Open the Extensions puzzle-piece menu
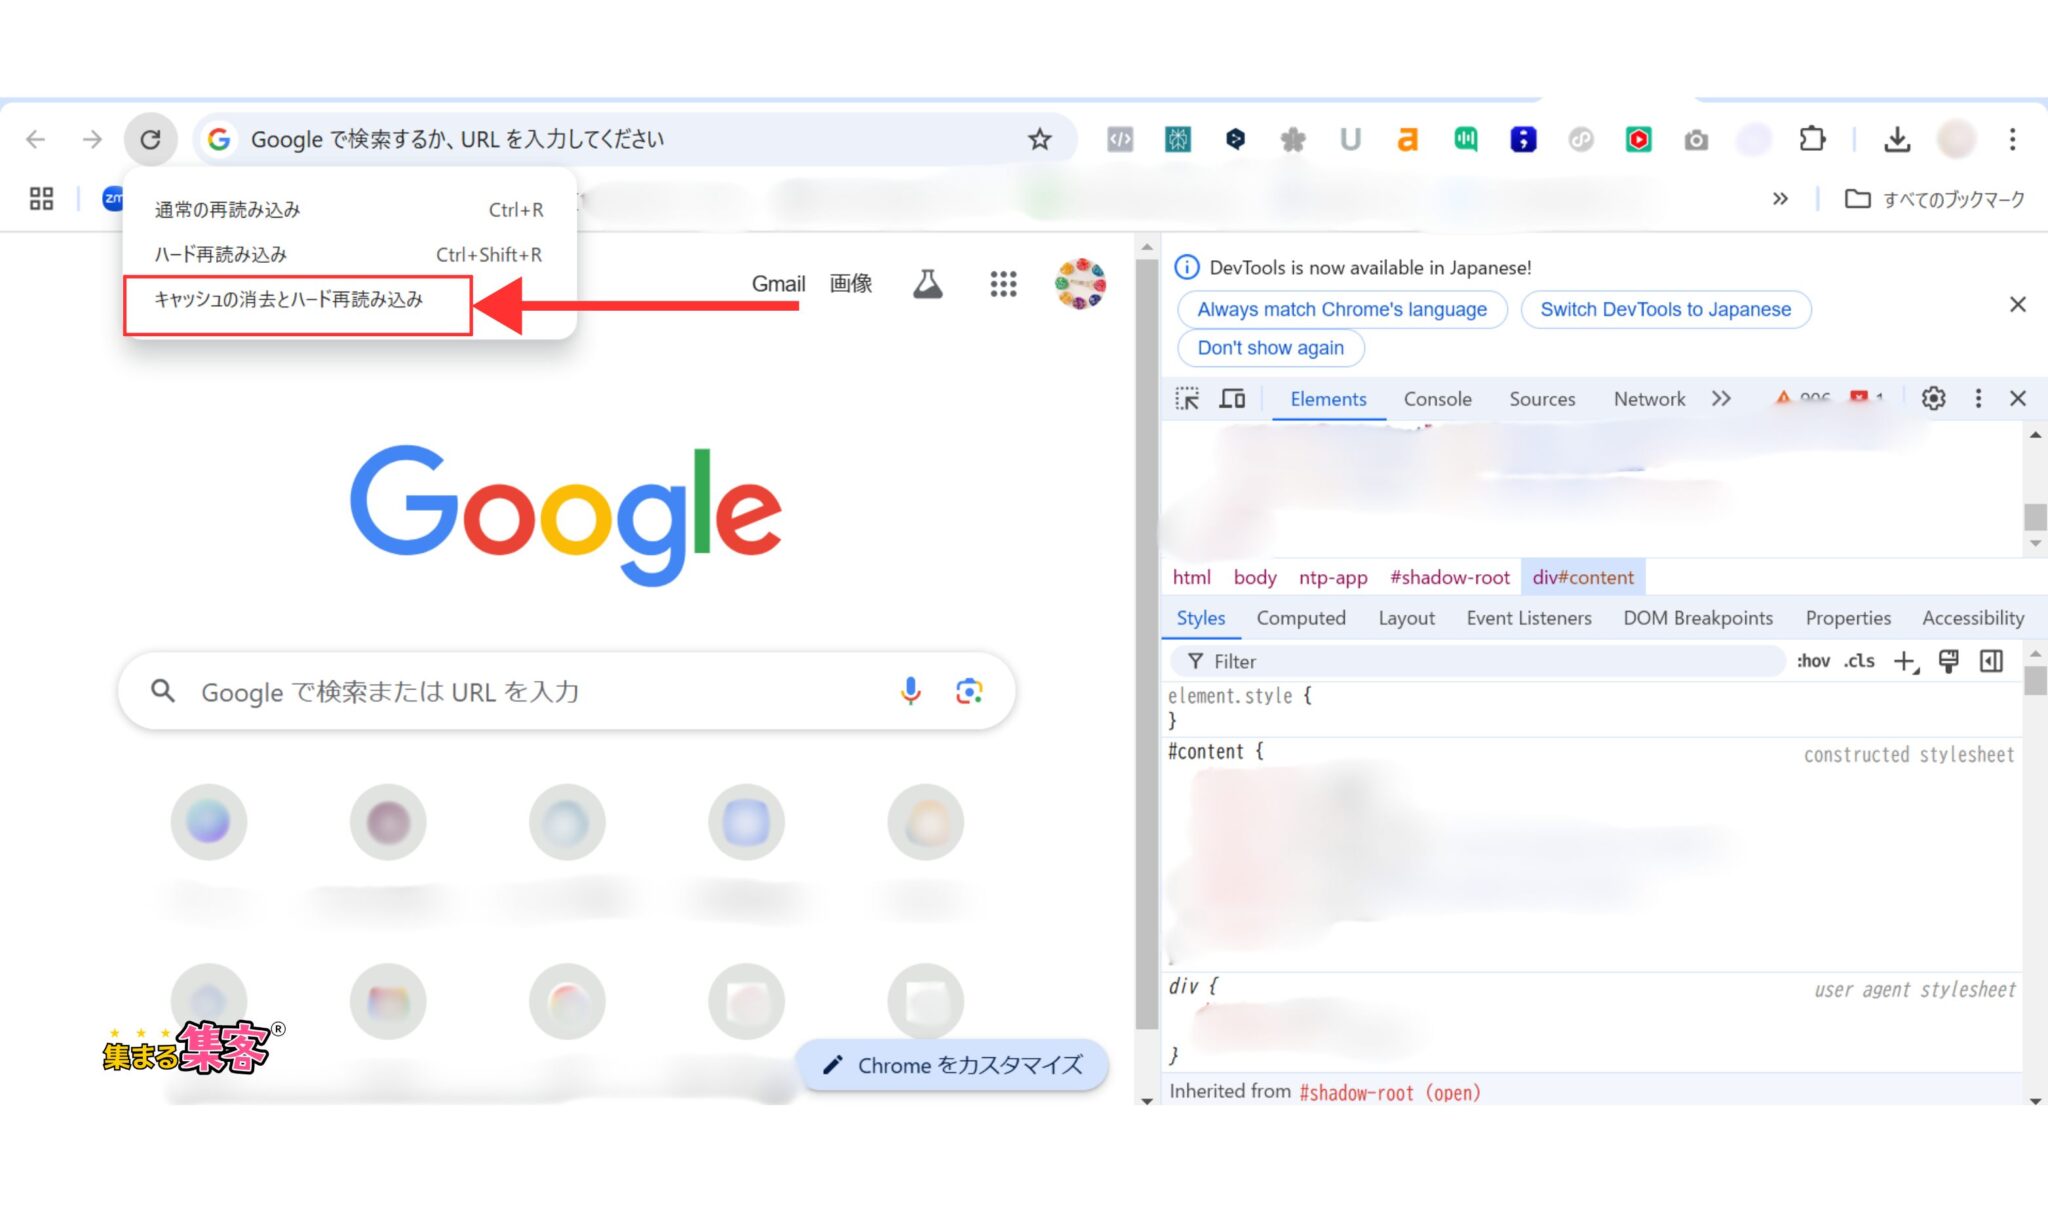 coord(1812,139)
